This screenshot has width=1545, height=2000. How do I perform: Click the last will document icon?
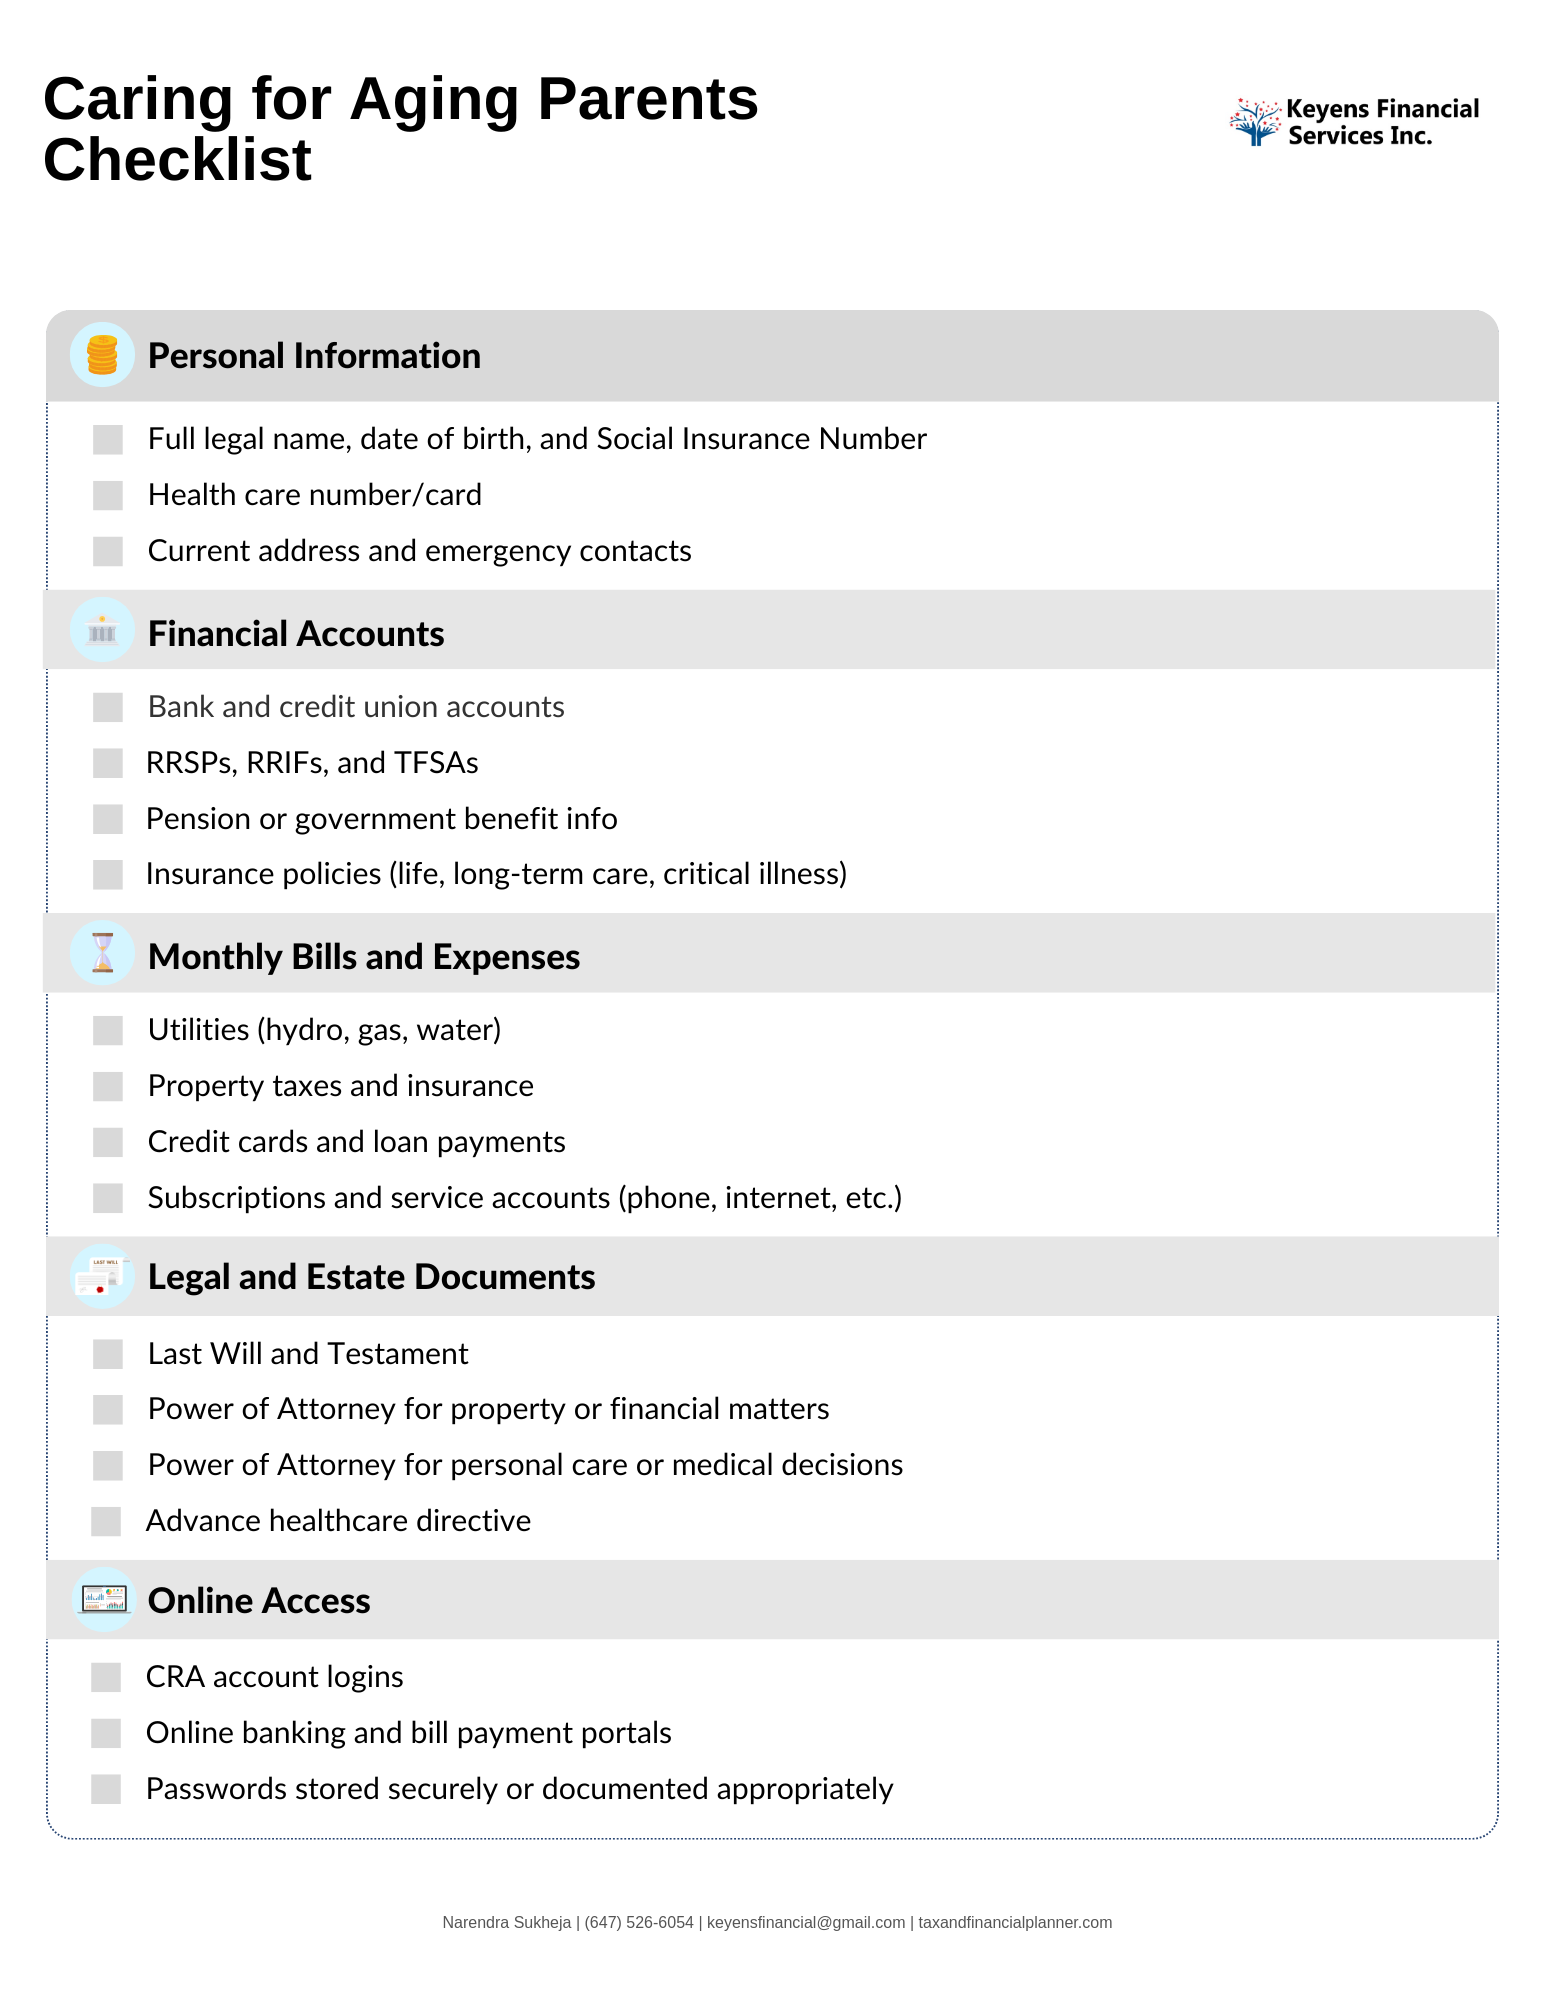click(x=102, y=1276)
